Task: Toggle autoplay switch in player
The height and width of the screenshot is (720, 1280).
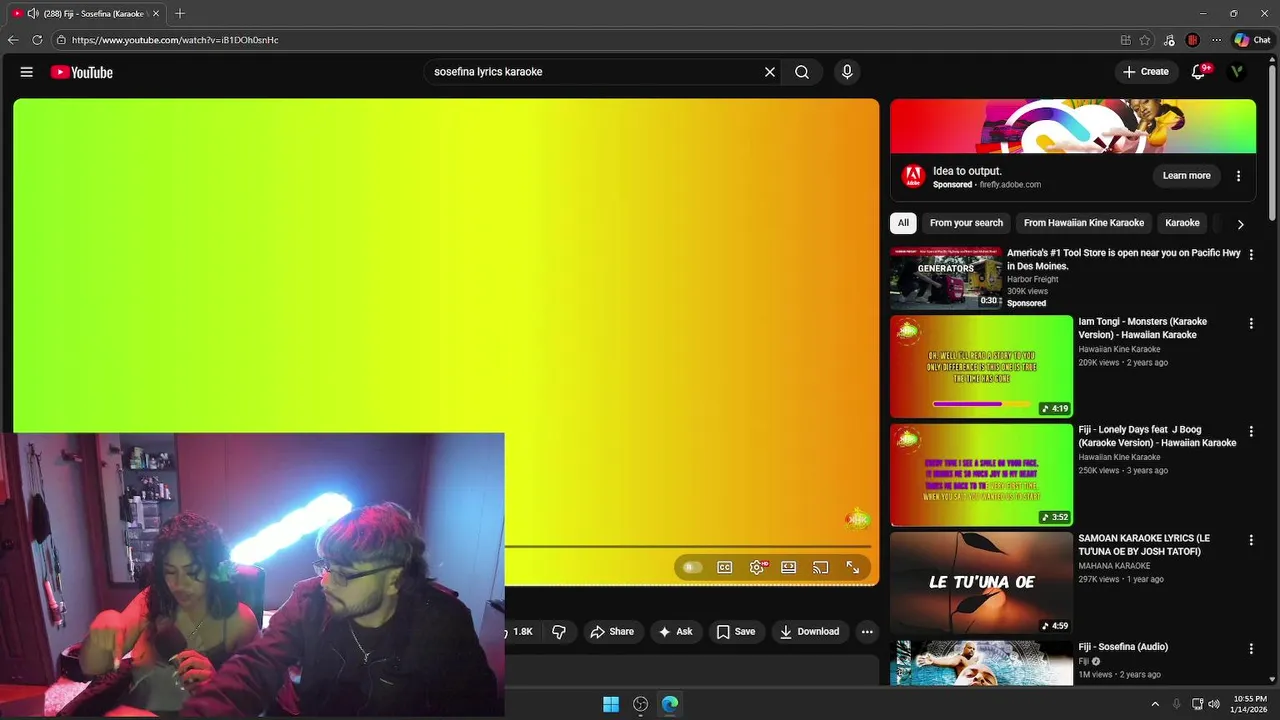Action: (x=692, y=567)
